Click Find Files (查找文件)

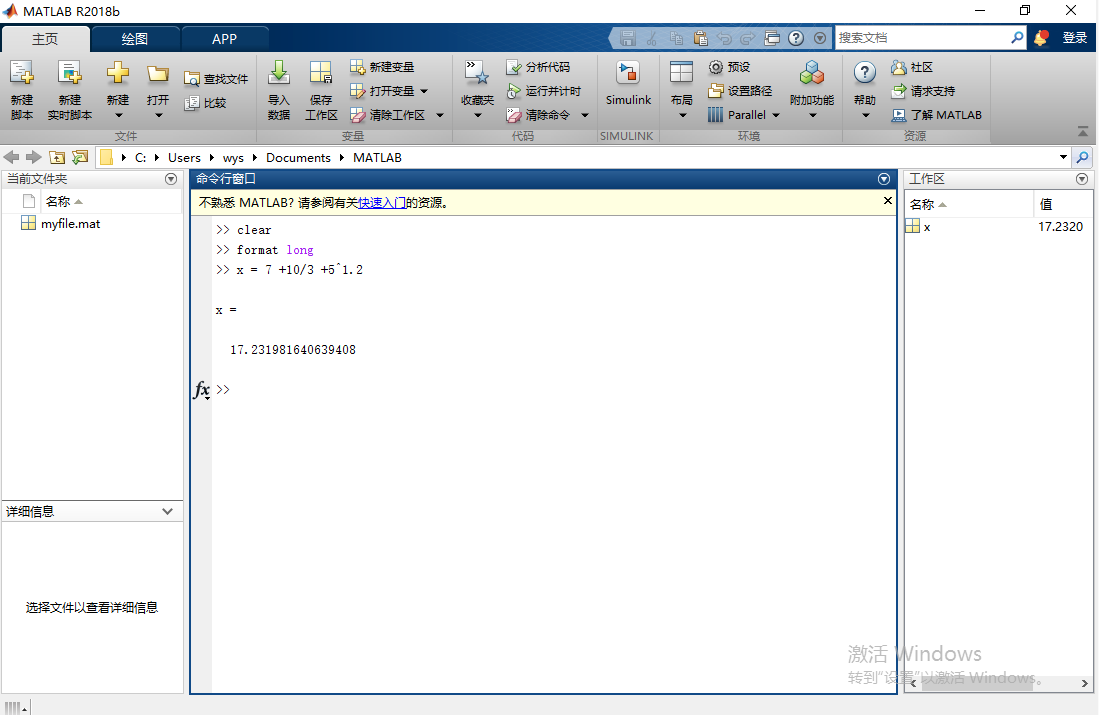click(216, 79)
